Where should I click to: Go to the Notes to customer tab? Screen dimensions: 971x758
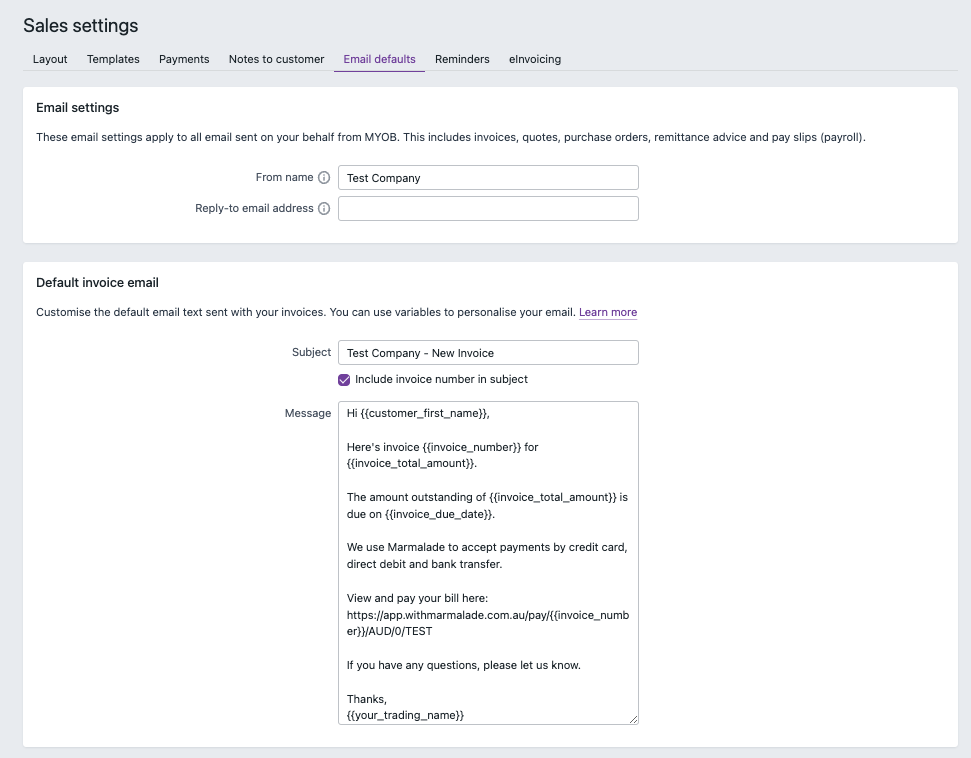click(x=276, y=59)
